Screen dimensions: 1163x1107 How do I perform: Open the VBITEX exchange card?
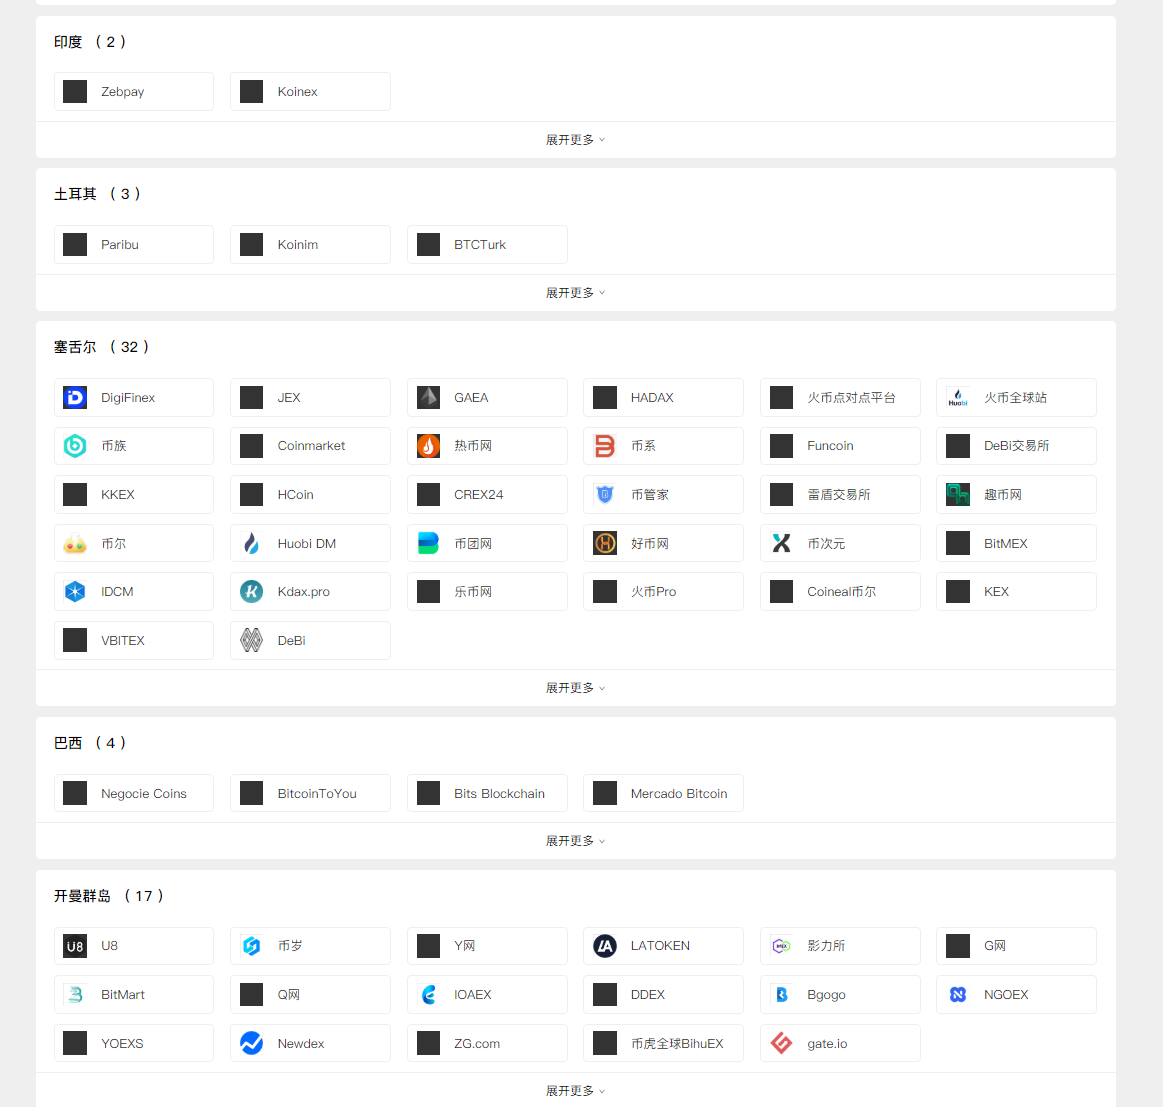tap(134, 640)
